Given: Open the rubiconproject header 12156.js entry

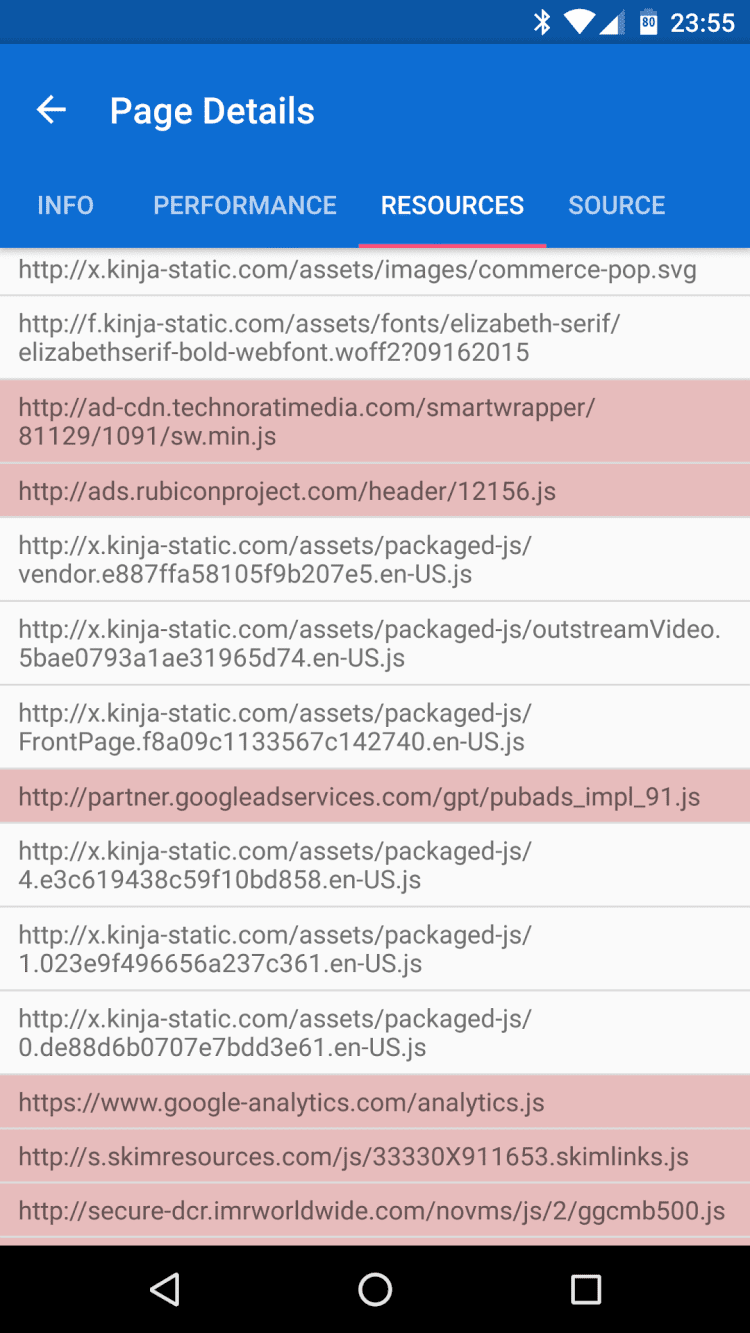Looking at the screenshot, I should tap(287, 491).
